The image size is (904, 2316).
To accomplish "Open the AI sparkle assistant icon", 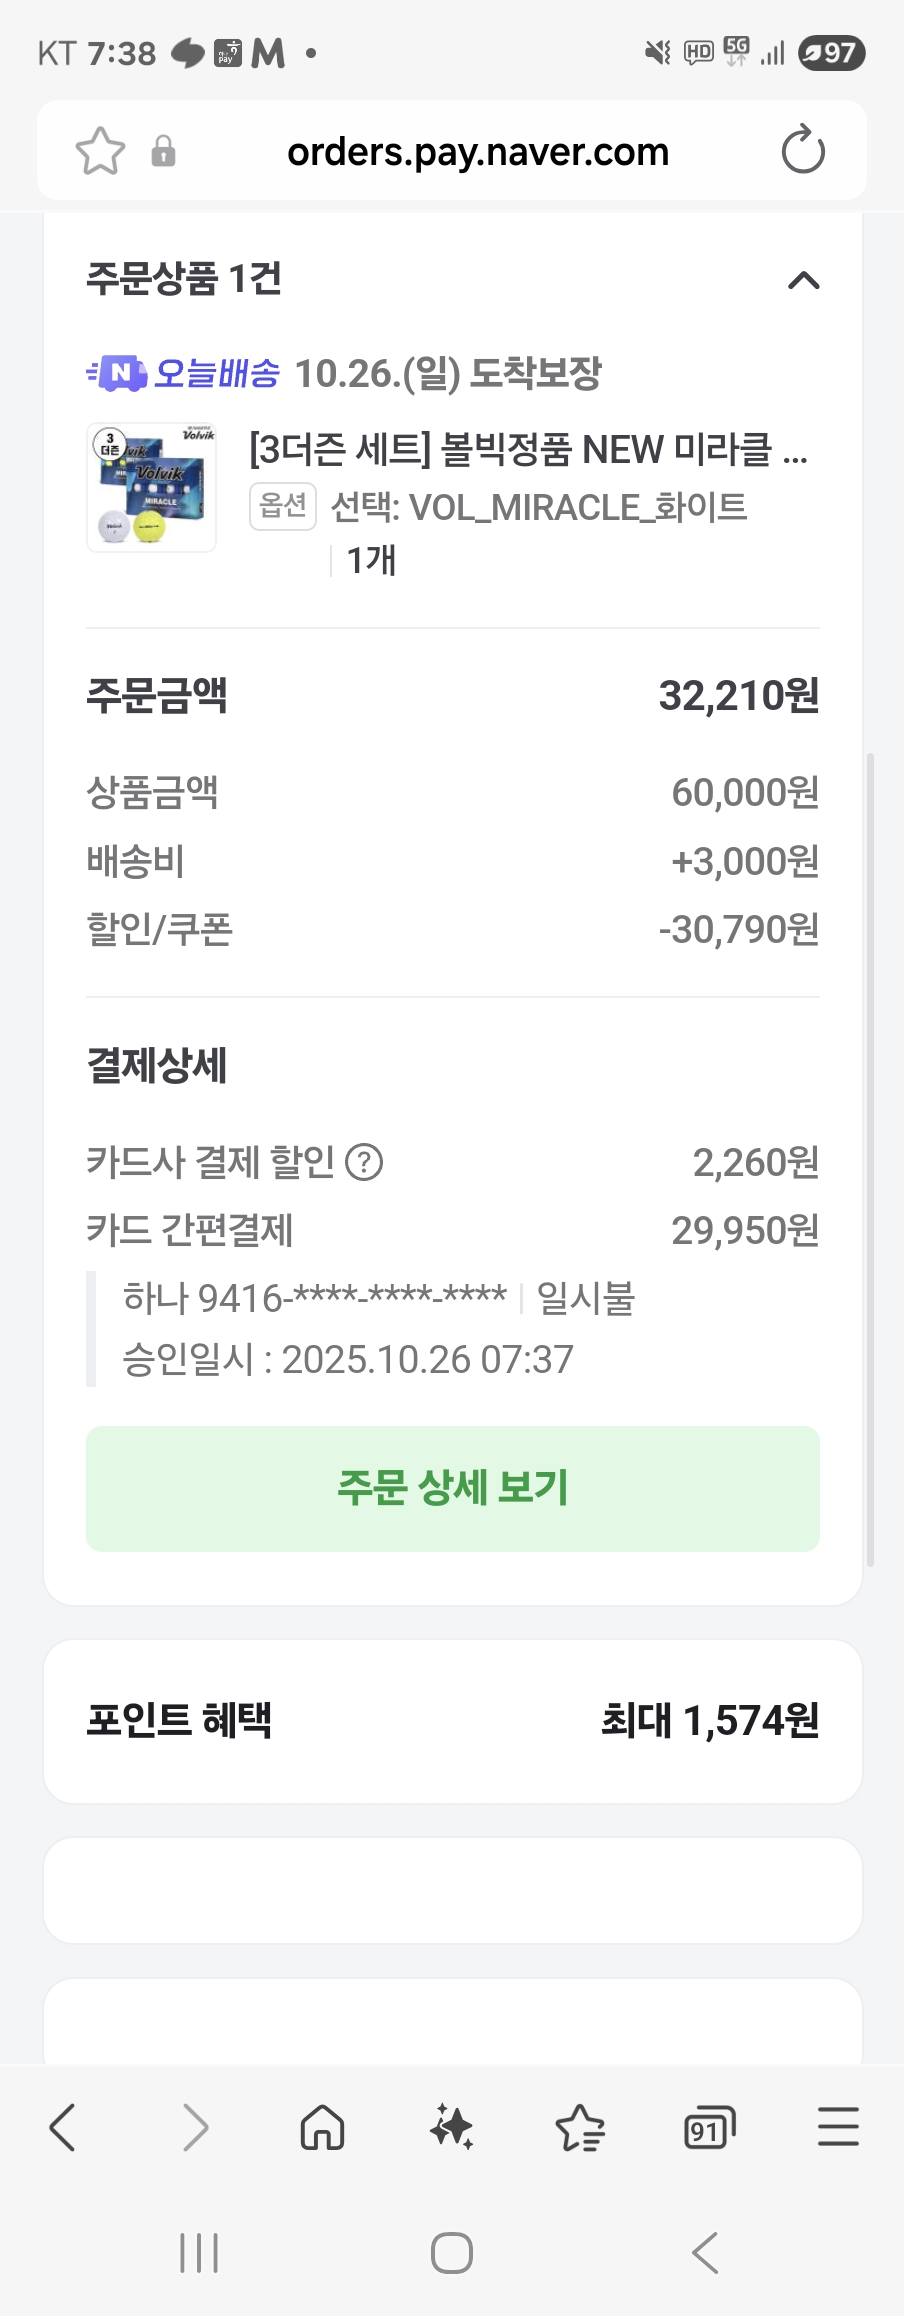I will 451,2127.
